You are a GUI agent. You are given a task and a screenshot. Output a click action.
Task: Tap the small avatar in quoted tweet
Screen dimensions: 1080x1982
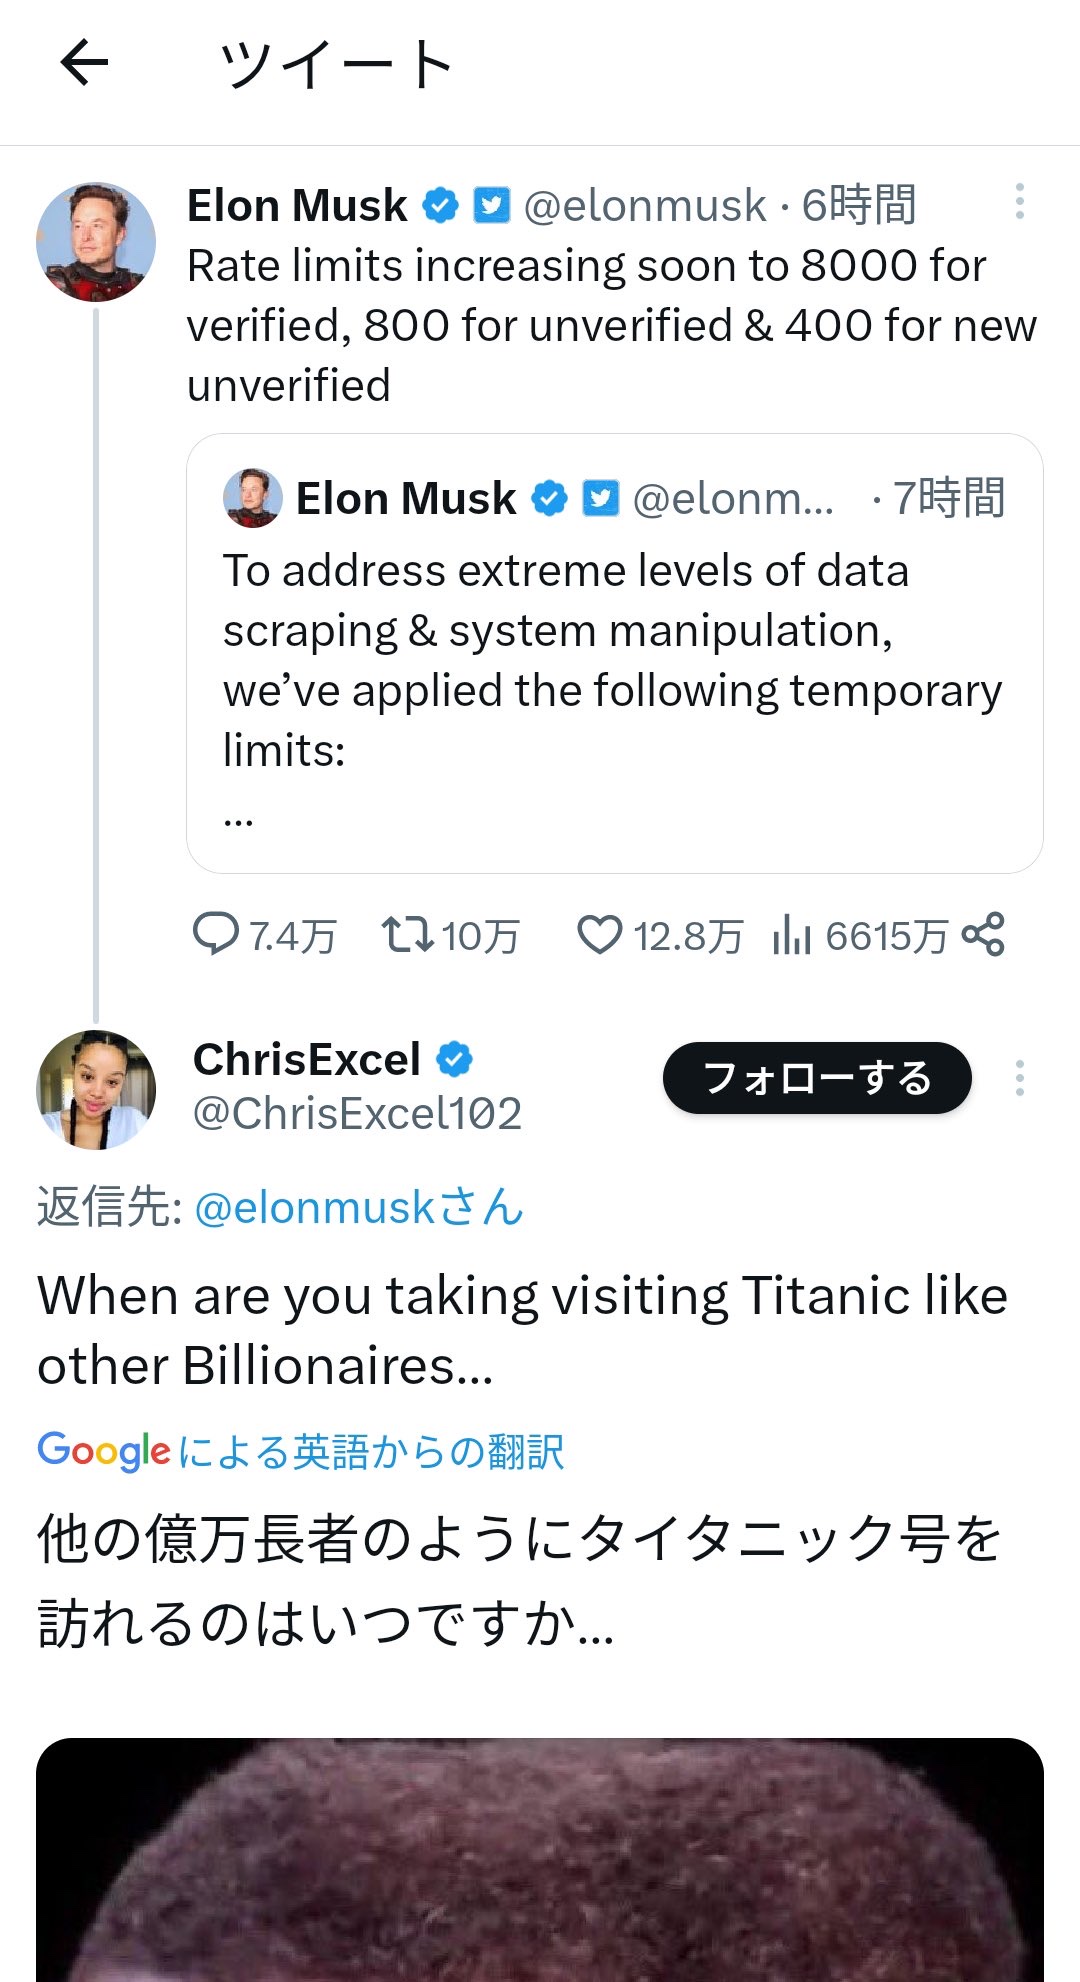point(252,498)
